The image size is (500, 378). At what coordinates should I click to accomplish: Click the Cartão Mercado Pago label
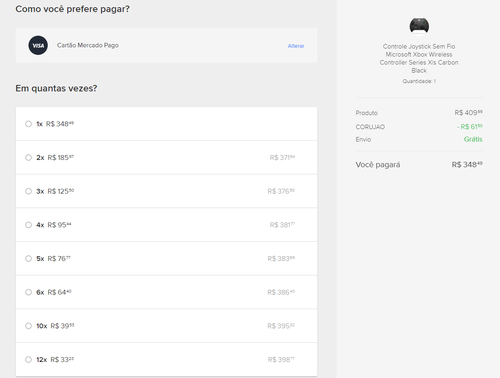[x=88, y=45]
